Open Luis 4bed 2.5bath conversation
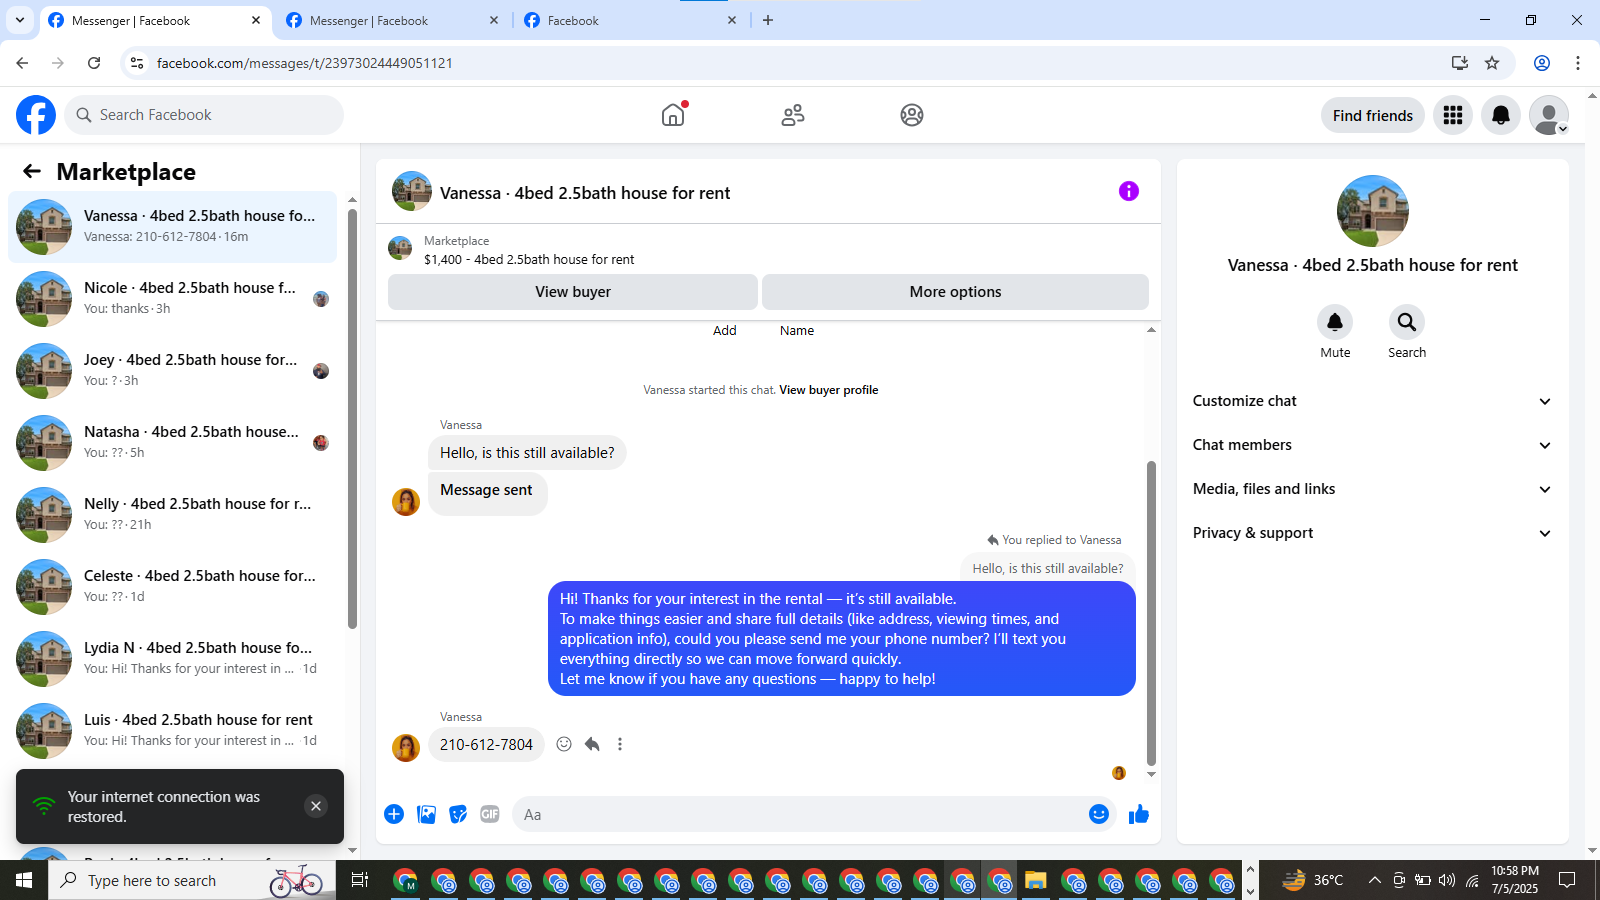The image size is (1600, 900). point(172,731)
